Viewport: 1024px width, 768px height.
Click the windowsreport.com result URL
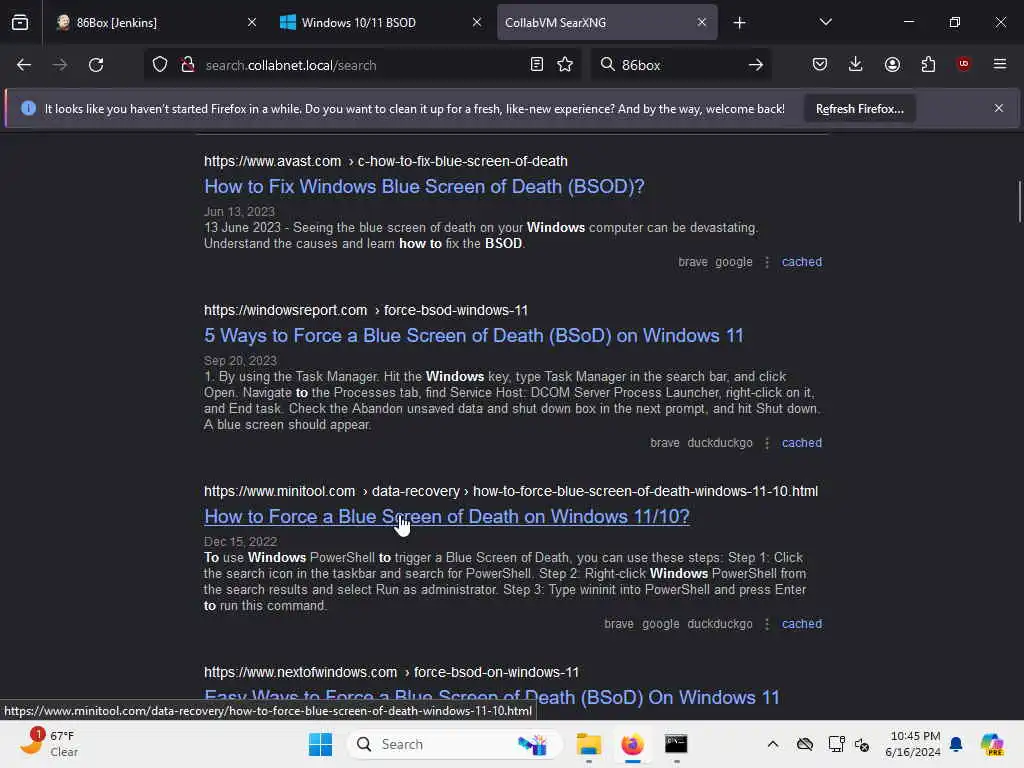pos(366,310)
